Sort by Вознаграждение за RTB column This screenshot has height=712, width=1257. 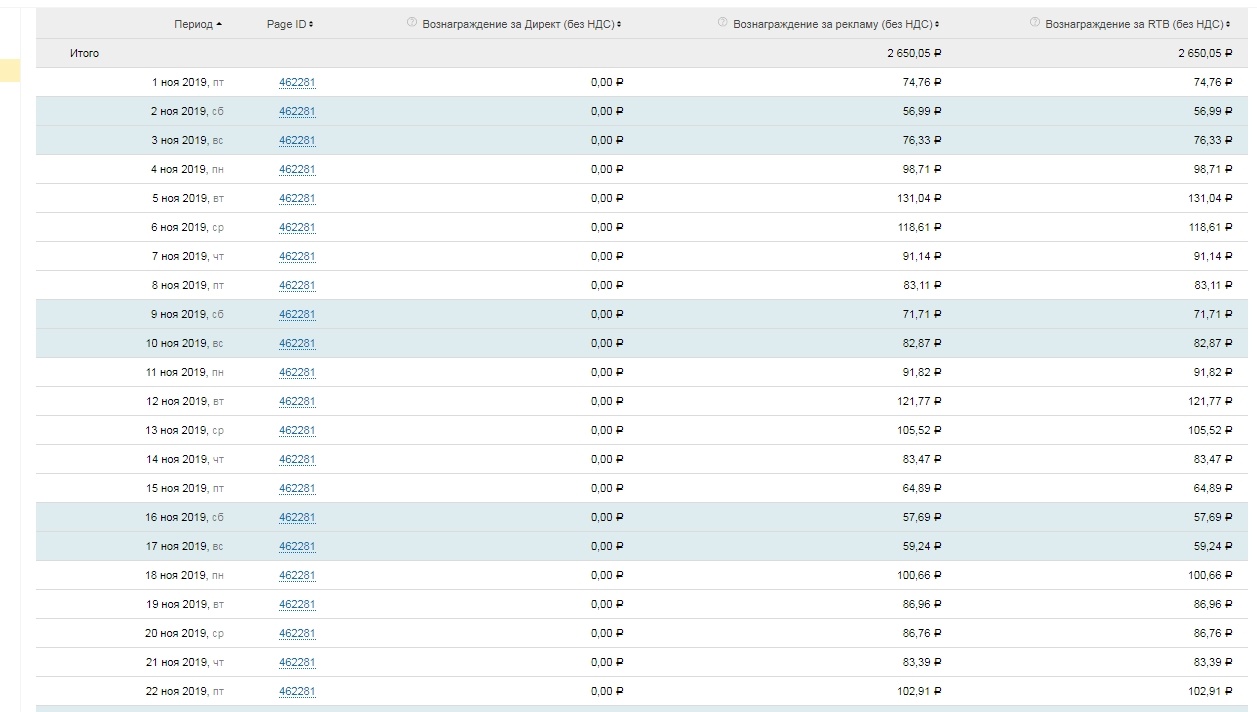point(1138,24)
